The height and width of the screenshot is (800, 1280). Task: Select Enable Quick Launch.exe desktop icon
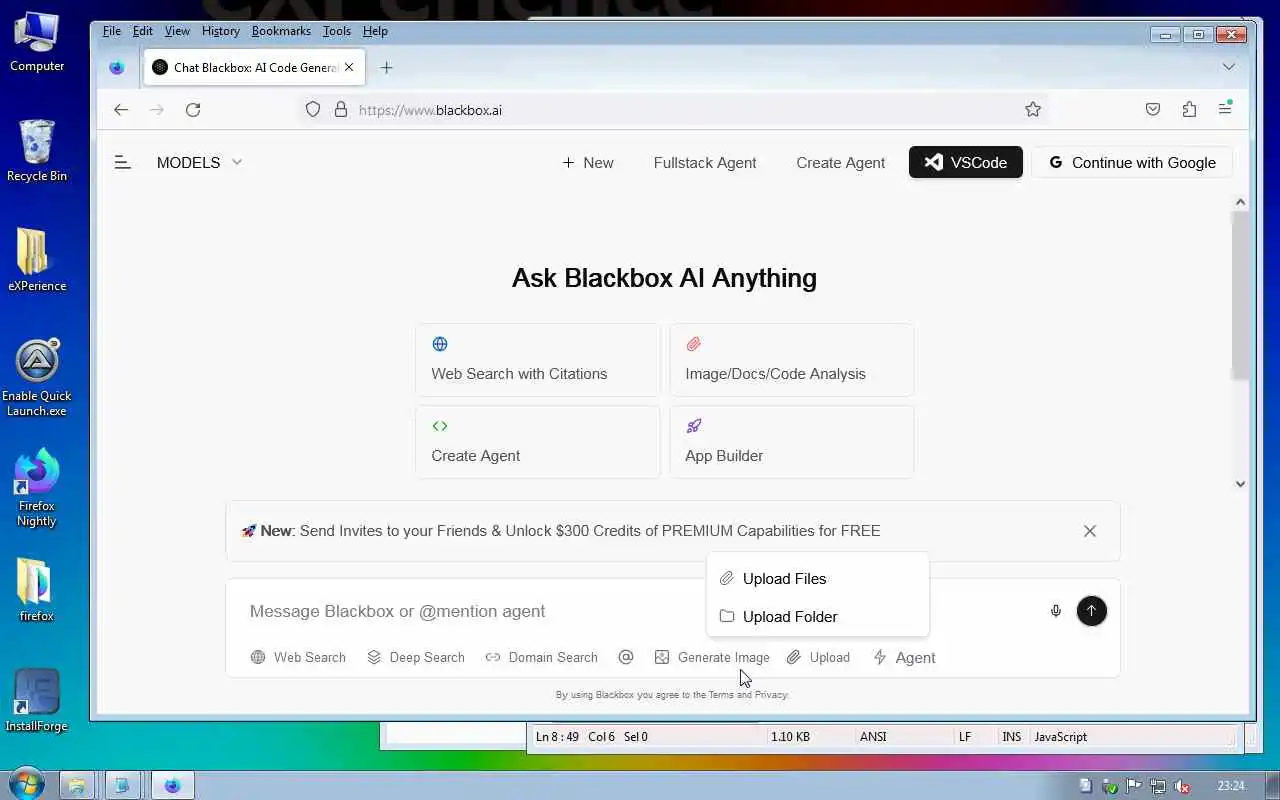(x=37, y=378)
